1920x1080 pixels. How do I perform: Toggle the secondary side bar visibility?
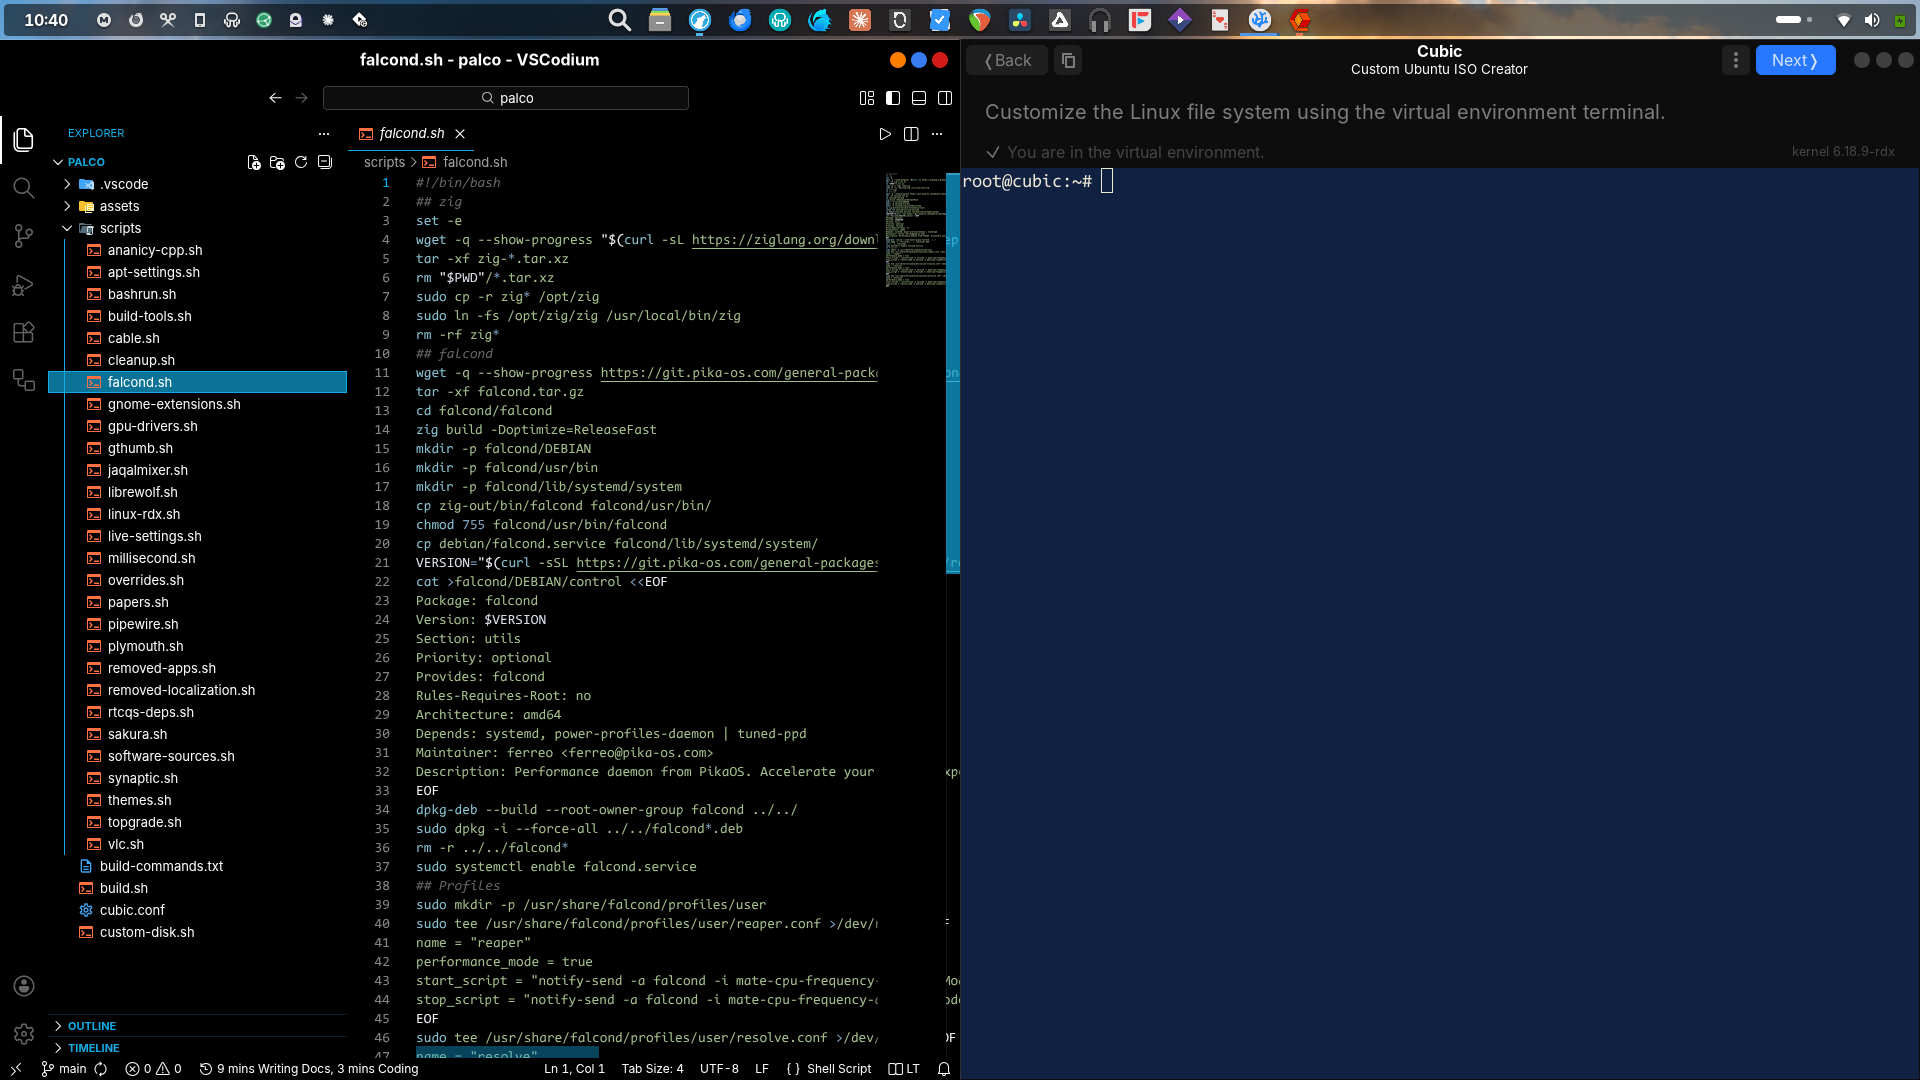[945, 98]
